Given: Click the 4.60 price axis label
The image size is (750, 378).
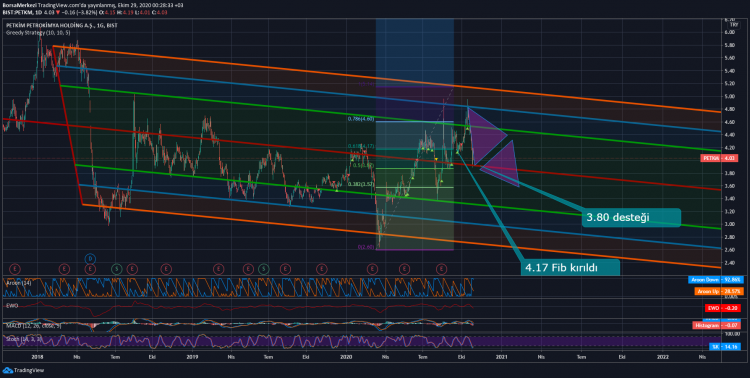Looking at the screenshot, I should pos(730,122).
